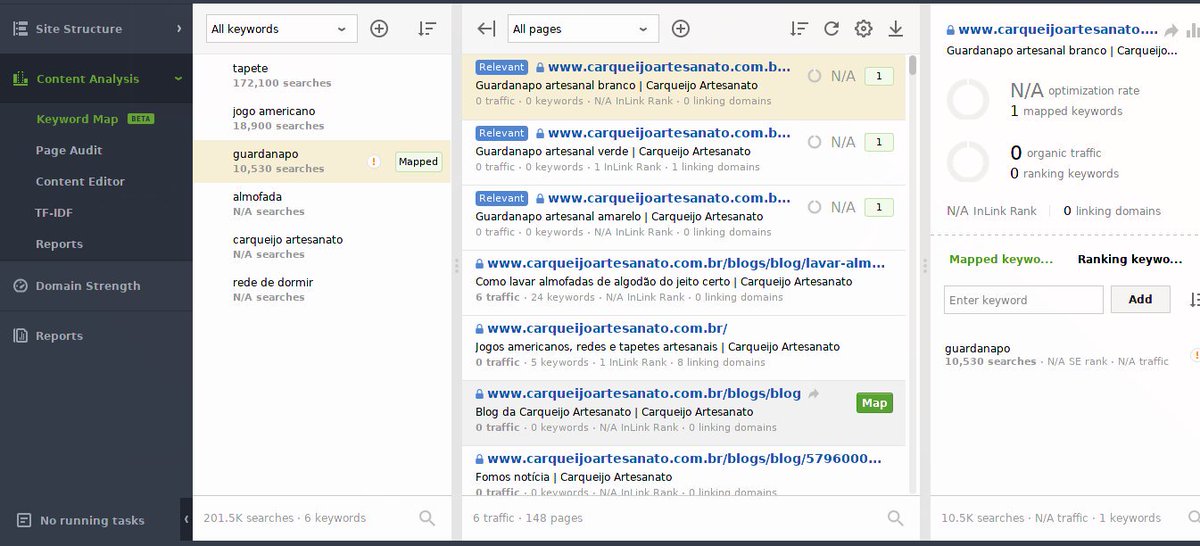Click share arrow next to blogs/blog link
This screenshot has height=546, width=1200.
pyautogui.click(x=814, y=394)
